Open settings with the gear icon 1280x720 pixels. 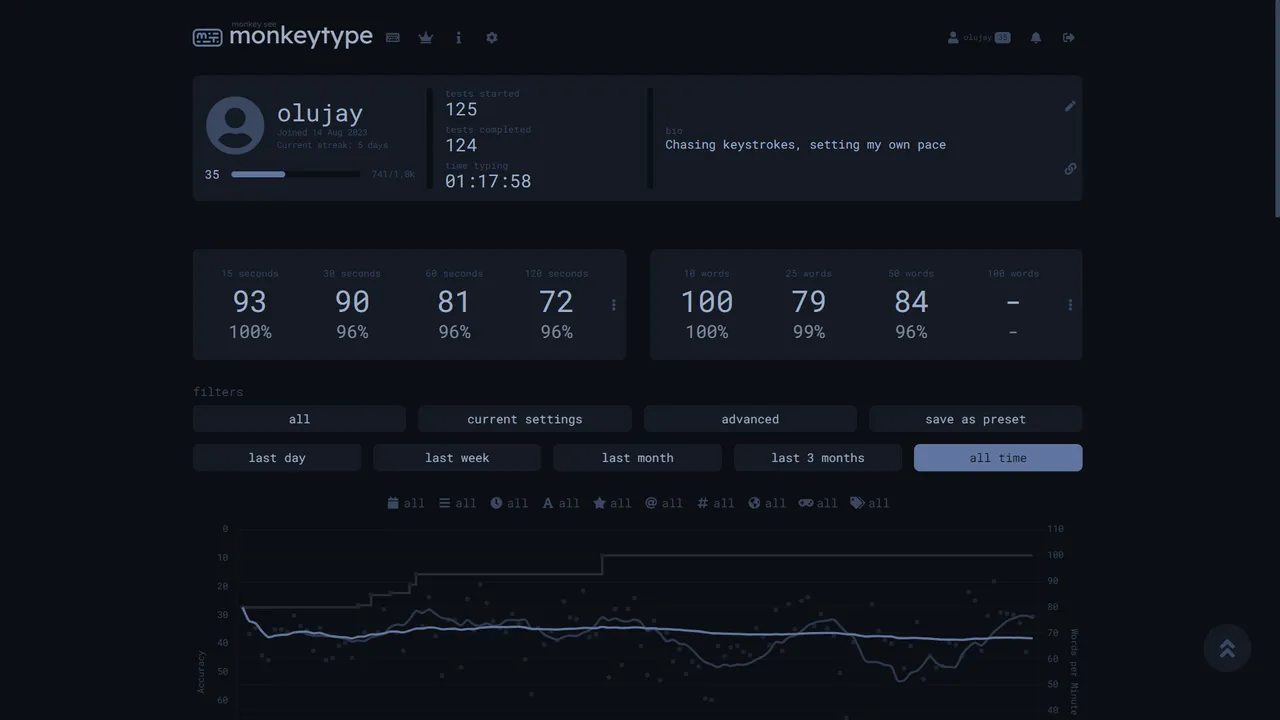[x=492, y=38]
